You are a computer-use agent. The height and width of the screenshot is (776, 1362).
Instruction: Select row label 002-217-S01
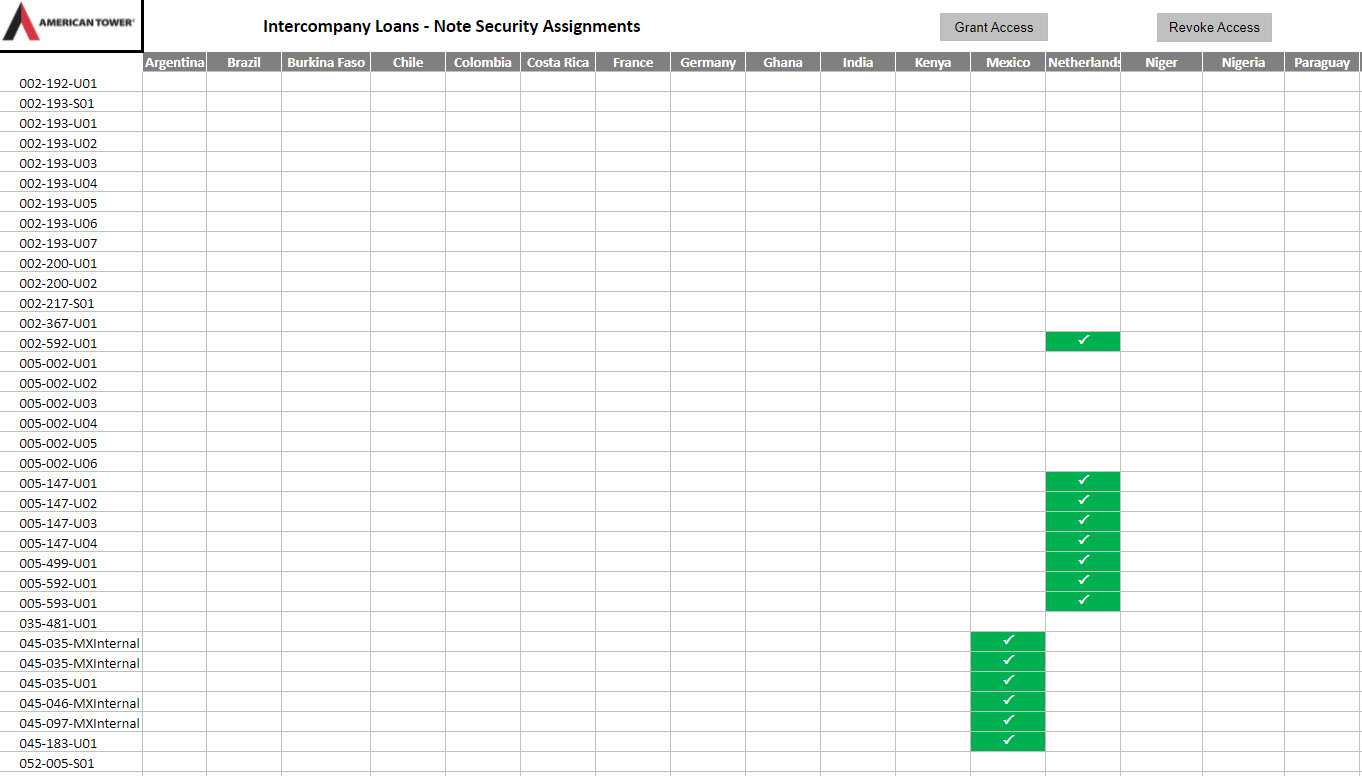pyautogui.click(x=57, y=303)
